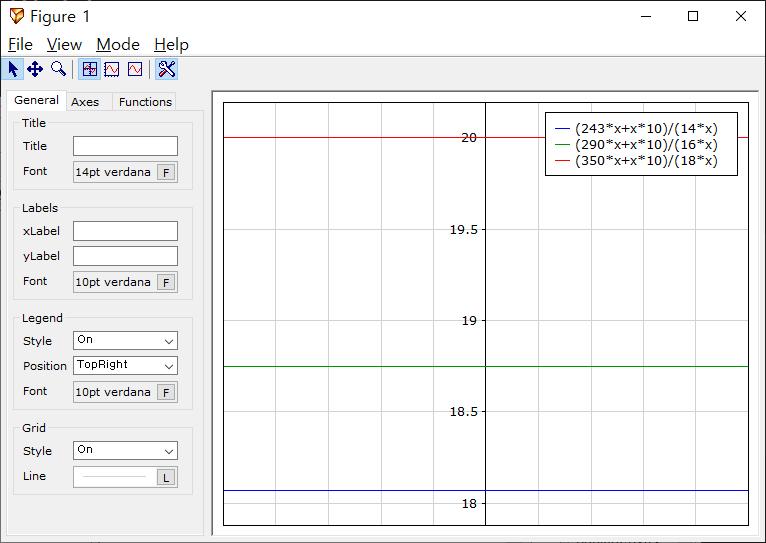Screen dimensions: 766x543
Task: Click the Title text input field
Action: point(125,146)
